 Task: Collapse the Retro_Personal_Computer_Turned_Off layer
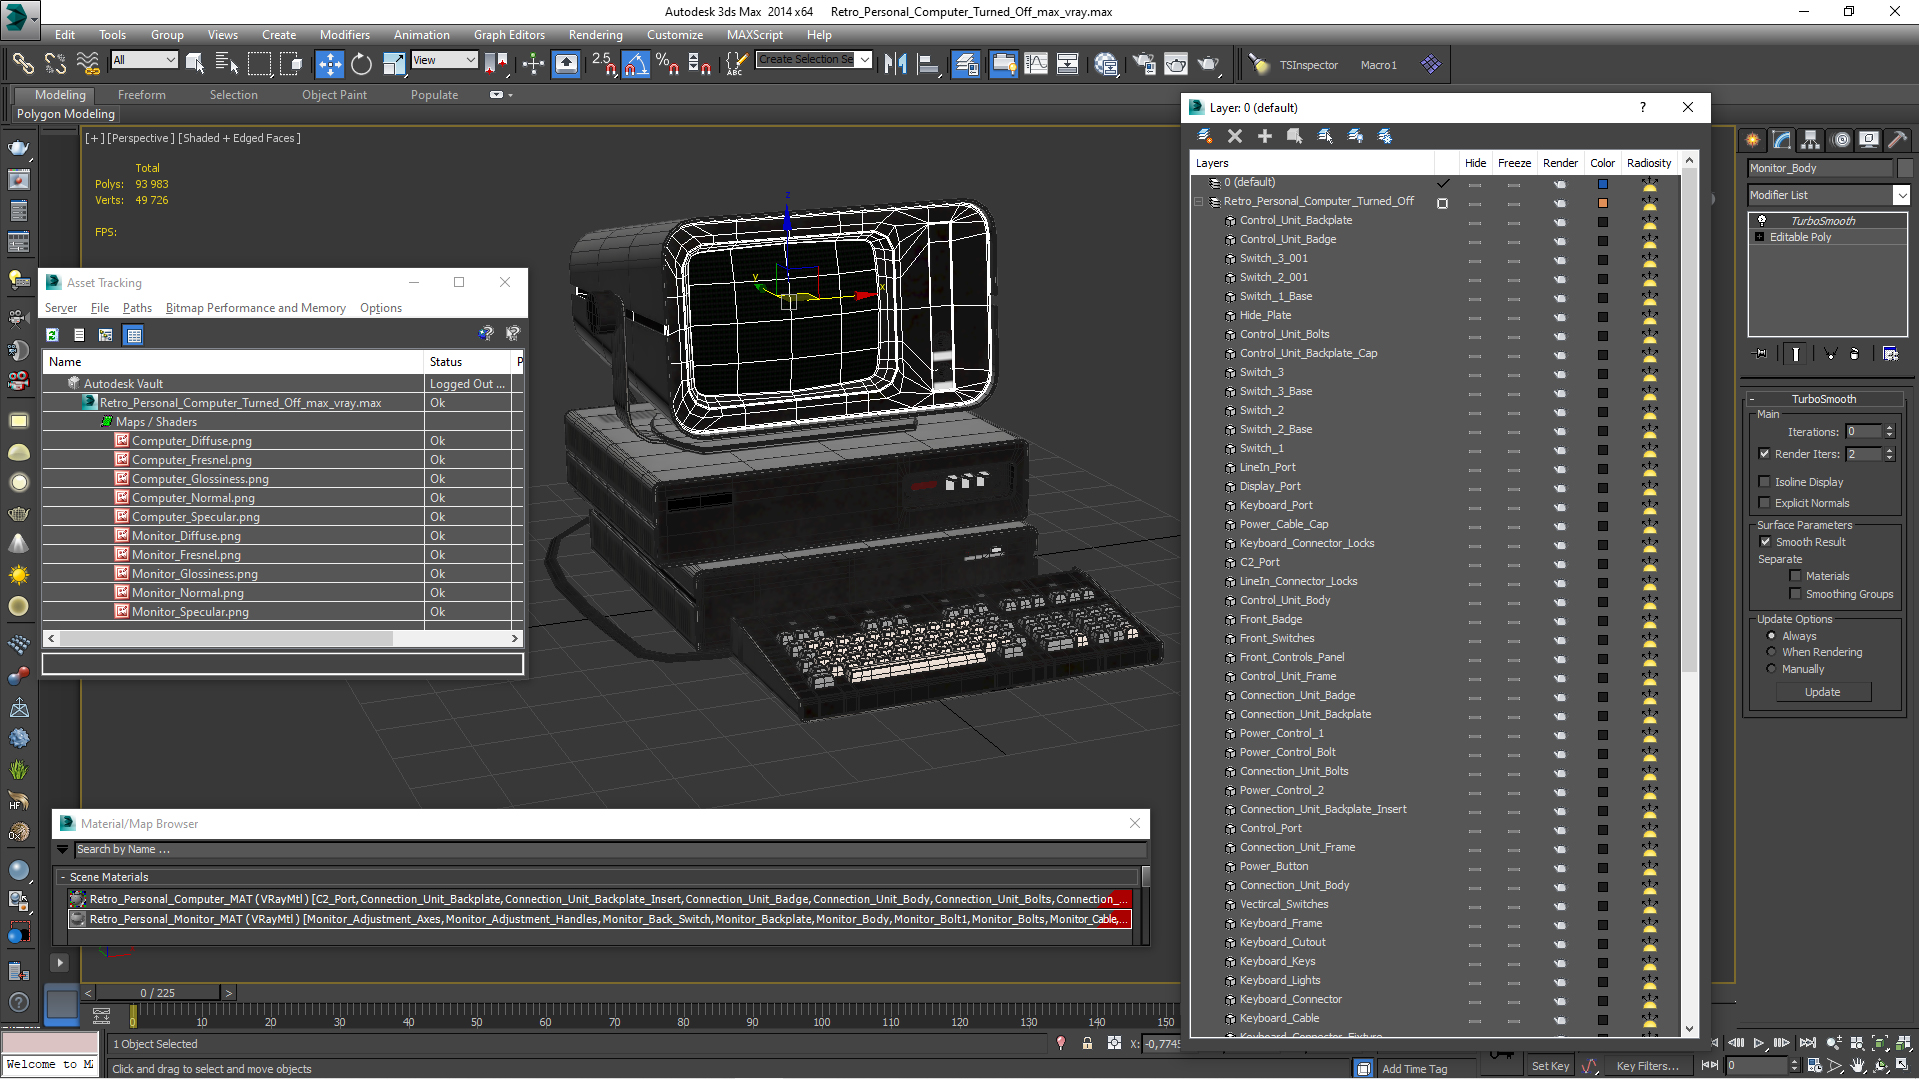tap(1199, 201)
